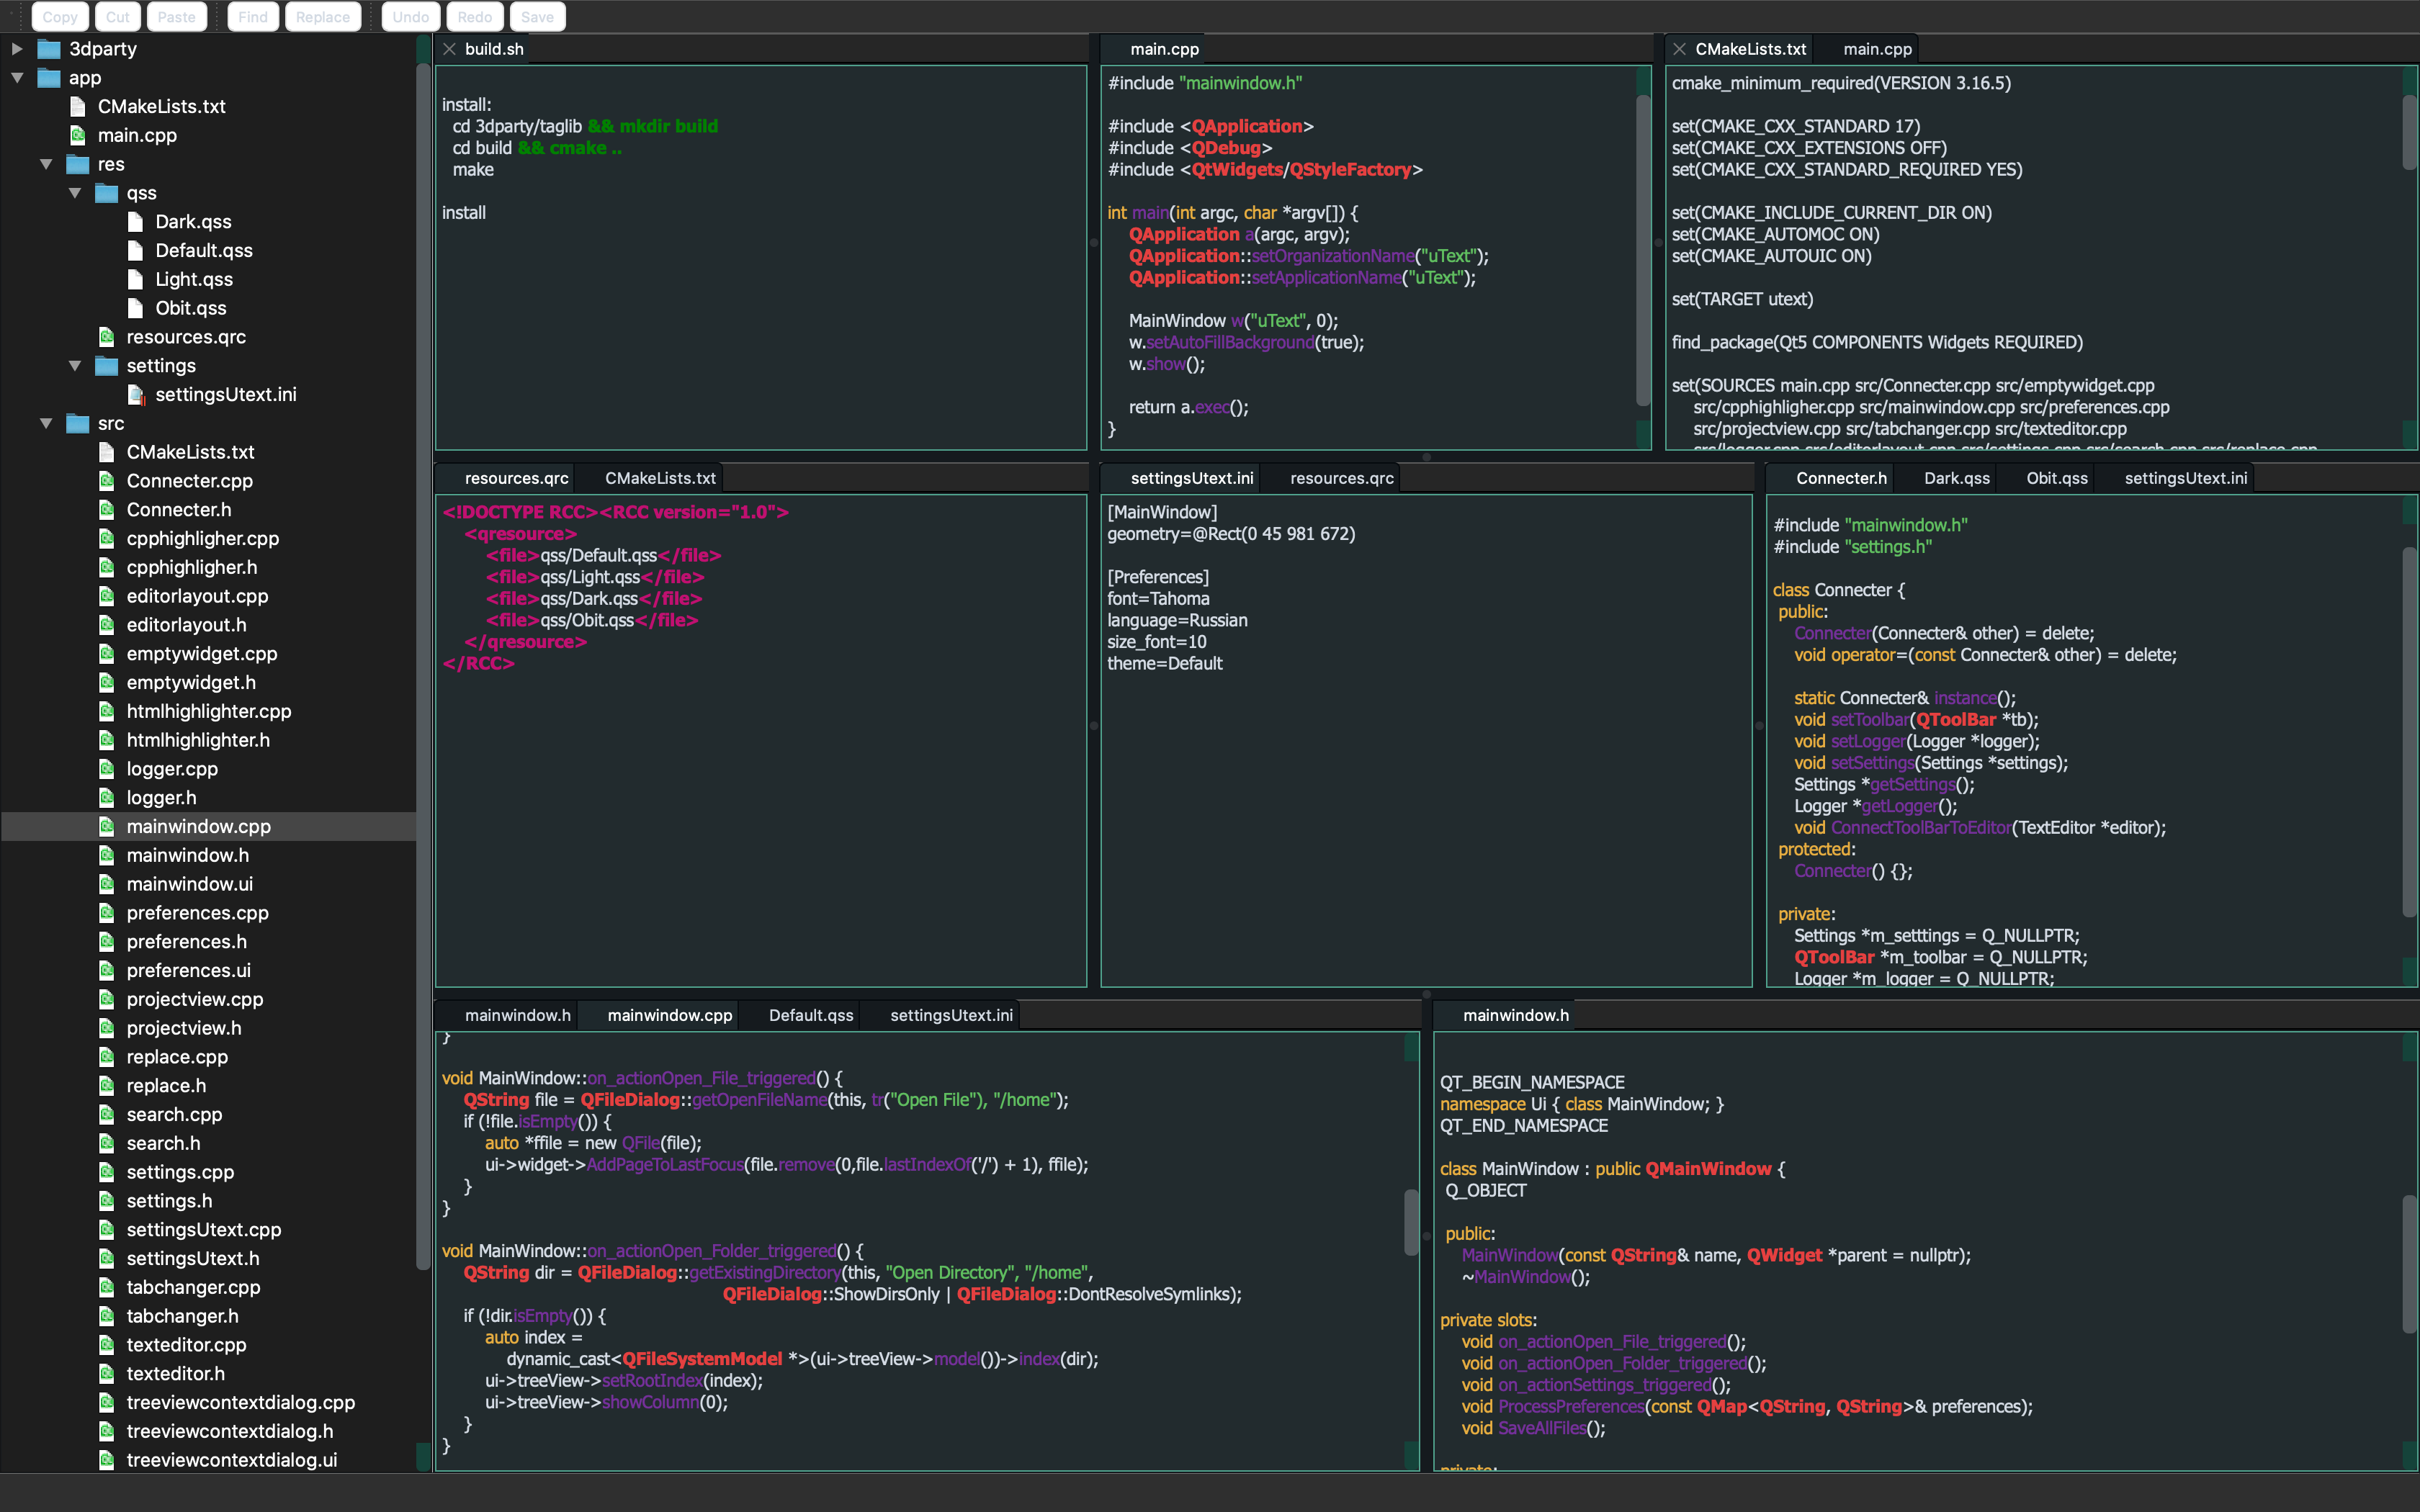Screen dimensions: 2420x1512
Task: Click the Paste button
Action: coord(177,17)
